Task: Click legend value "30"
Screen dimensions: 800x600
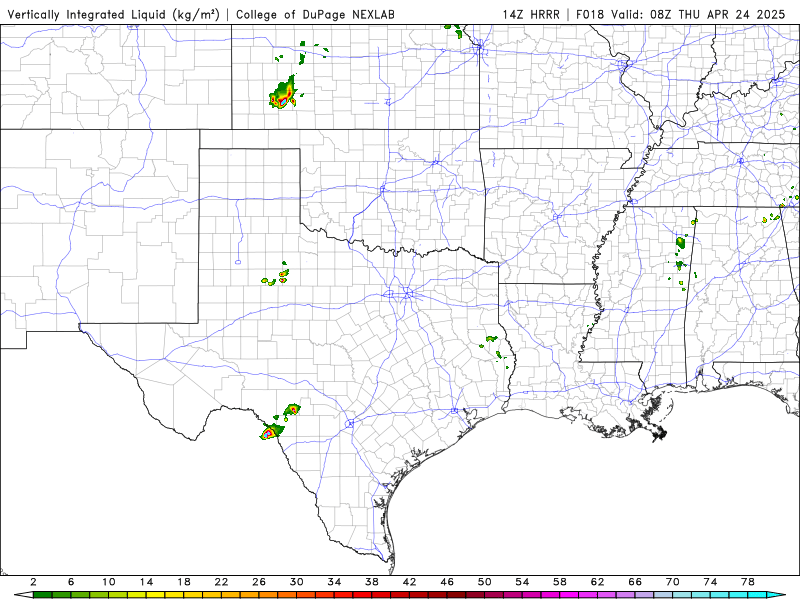Action: tap(296, 582)
